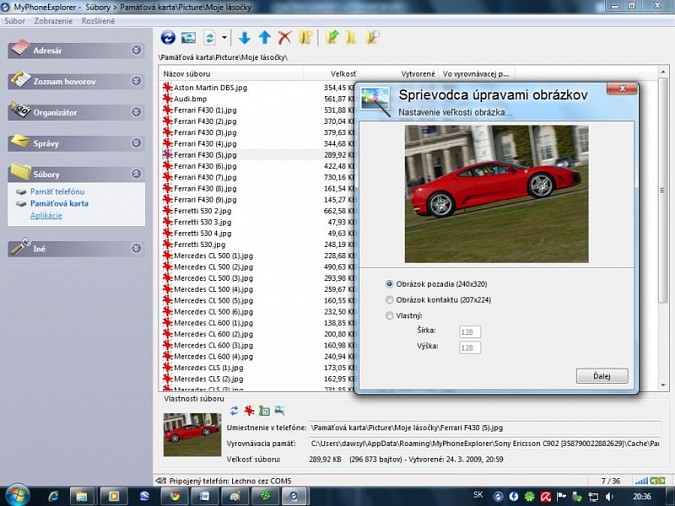Screen dimensions: 675x506
Task: Select Obrázok kontaktu (207x224) radio option
Action: tap(389, 300)
